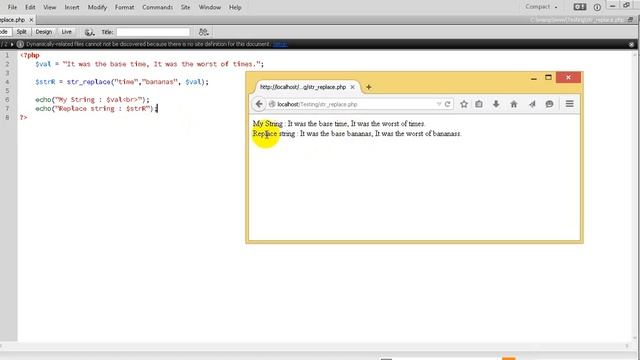Open the Site menu

[x=185, y=7]
